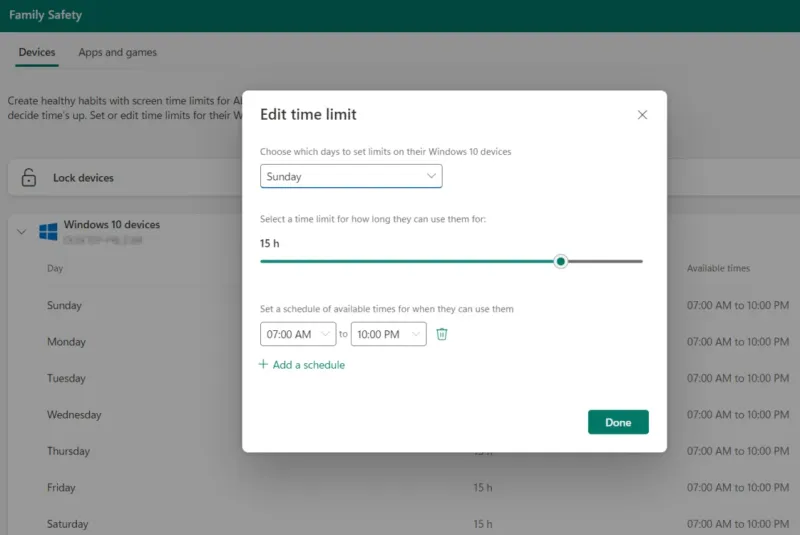Click the Family Safety header title
The height and width of the screenshot is (535, 800).
(x=45, y=15)
